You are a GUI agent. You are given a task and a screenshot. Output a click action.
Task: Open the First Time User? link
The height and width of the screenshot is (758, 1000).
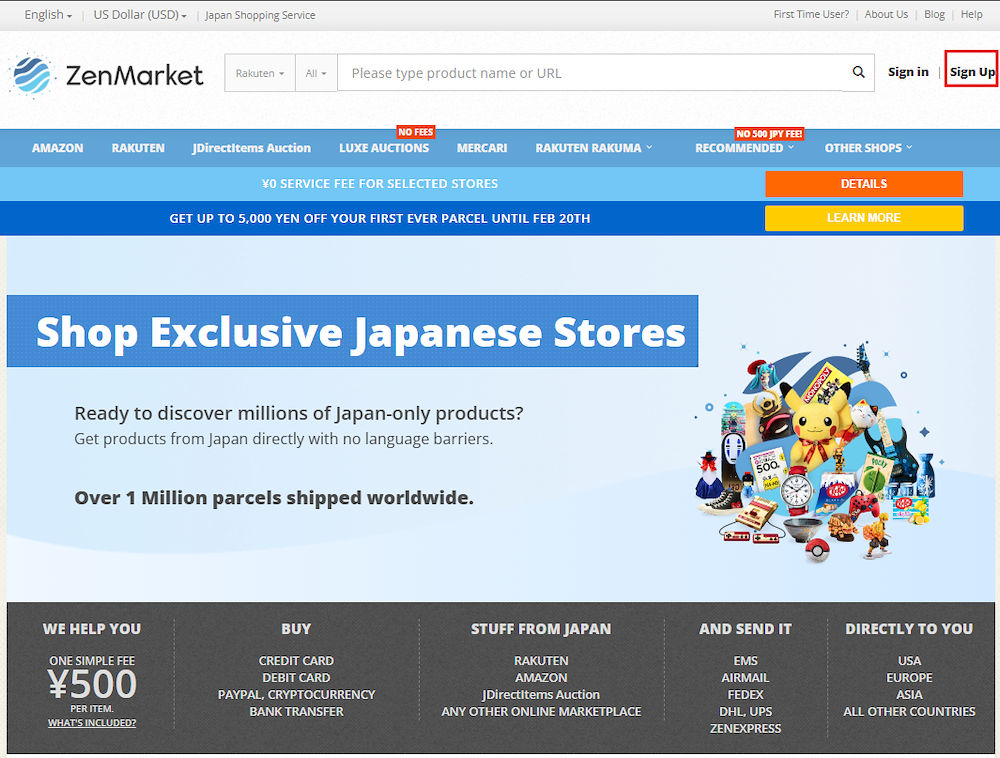811,15
